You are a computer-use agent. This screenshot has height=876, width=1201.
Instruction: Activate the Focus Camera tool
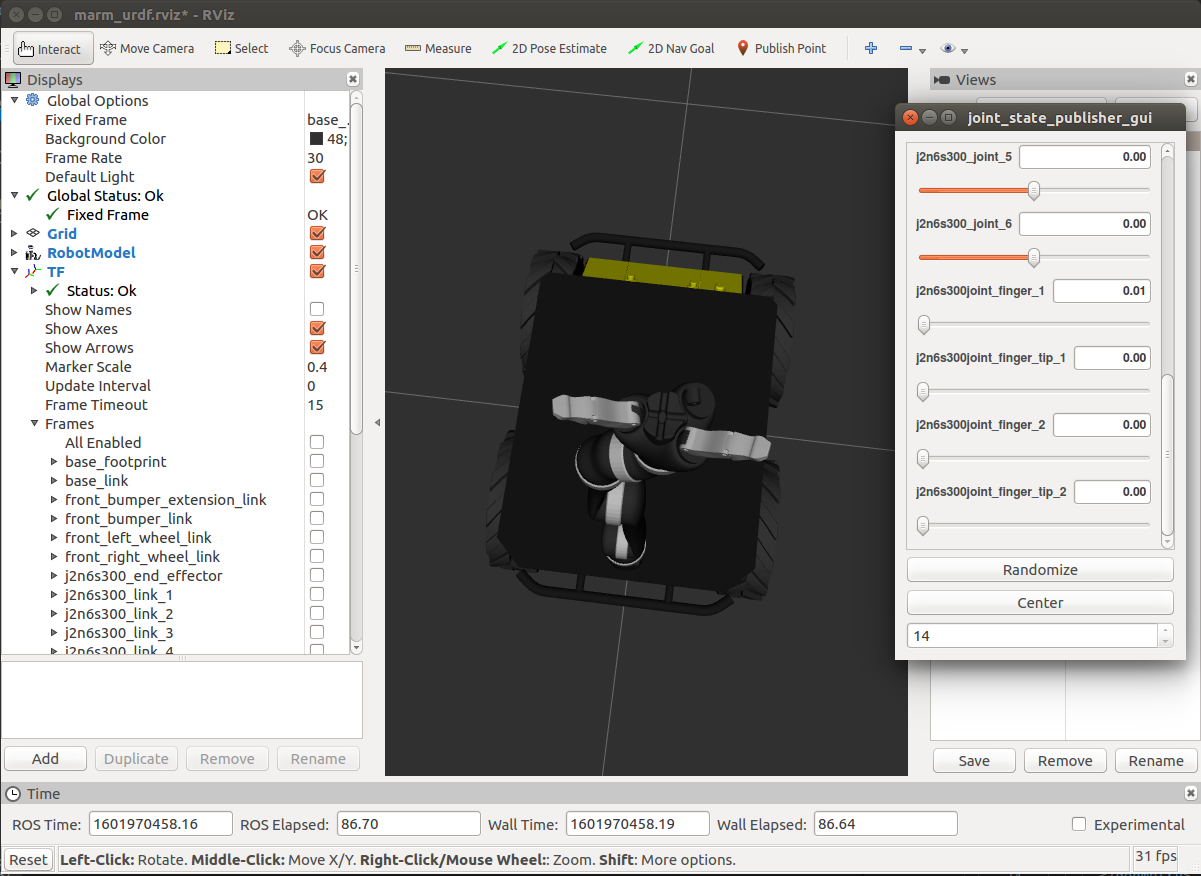[x=337, y=48]
